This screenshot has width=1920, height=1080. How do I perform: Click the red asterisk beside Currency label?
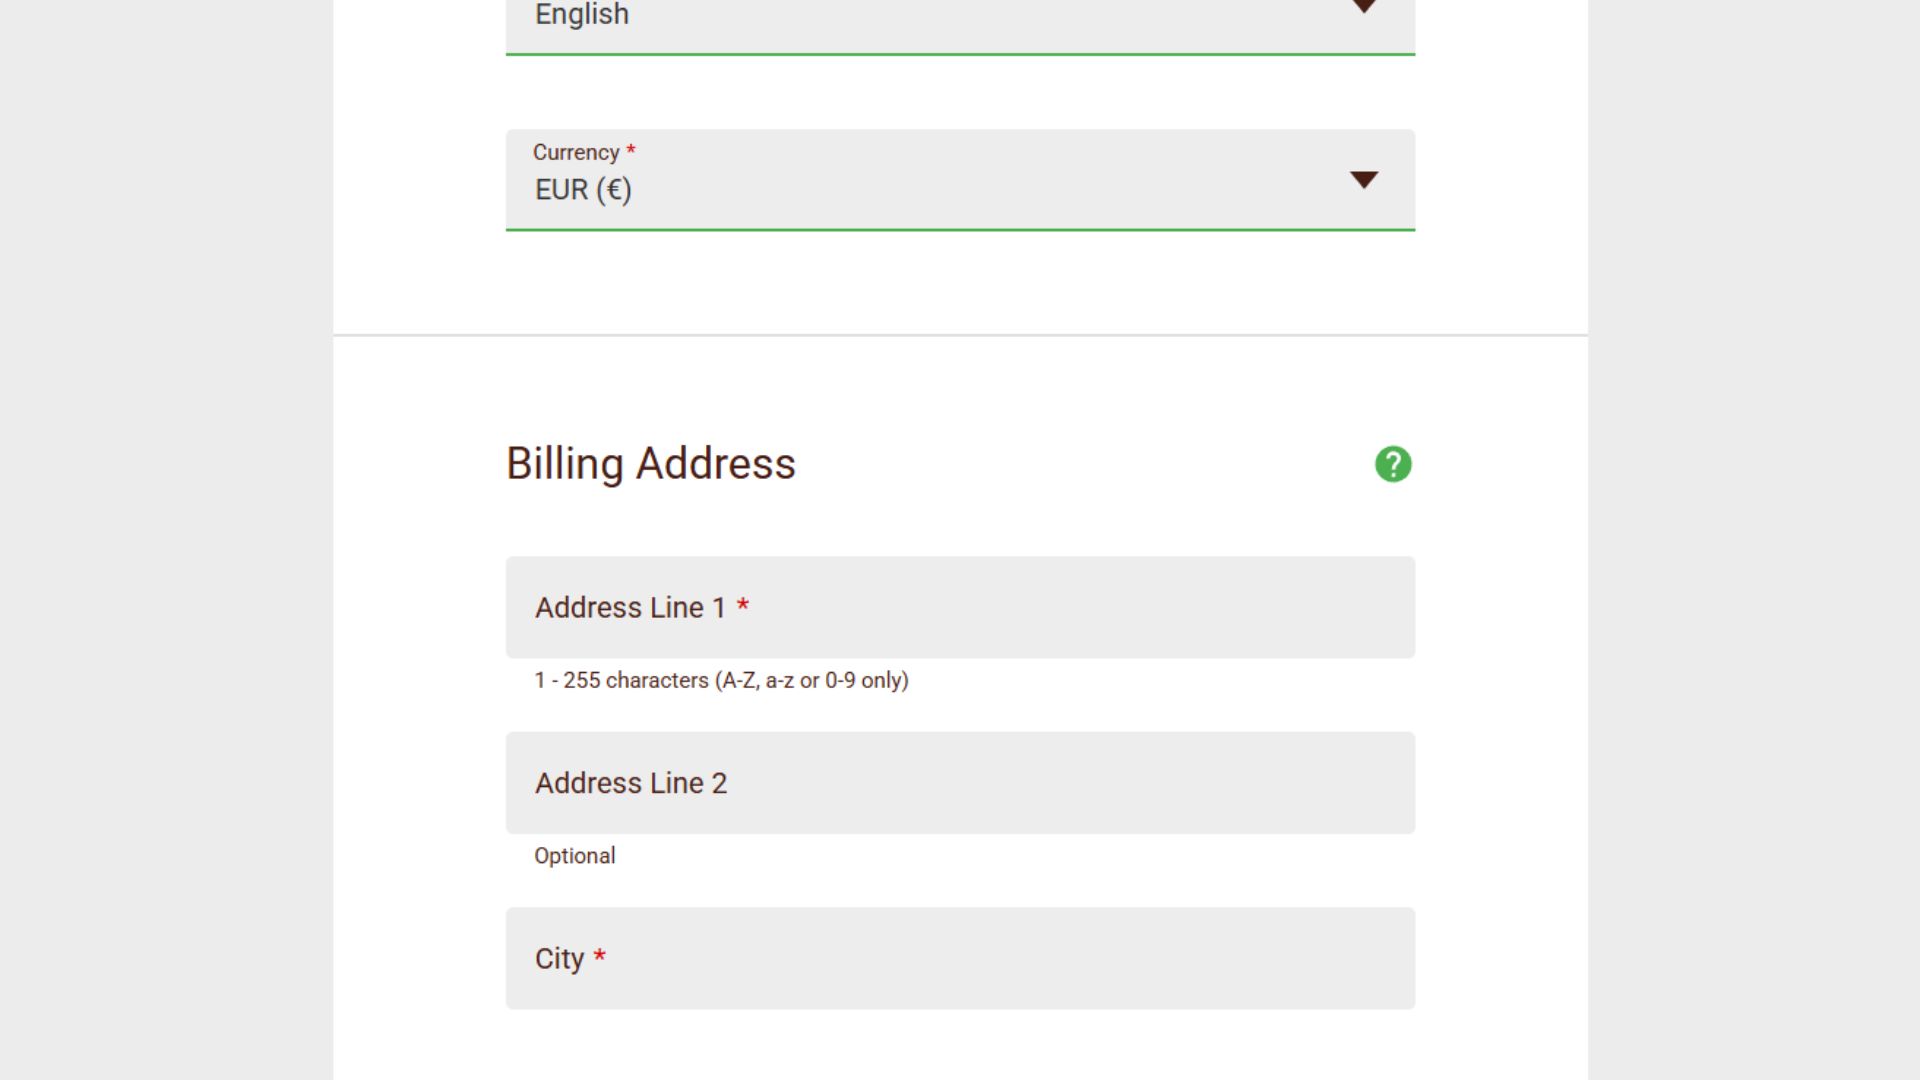point(631,149)
